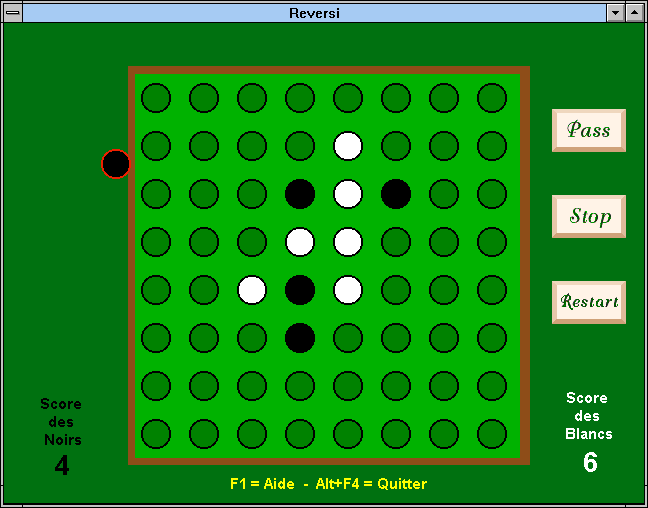The height and width of the screenshot is (508, 648).
Task: Click white piece in row three, column five
Action: coord(348,194)
